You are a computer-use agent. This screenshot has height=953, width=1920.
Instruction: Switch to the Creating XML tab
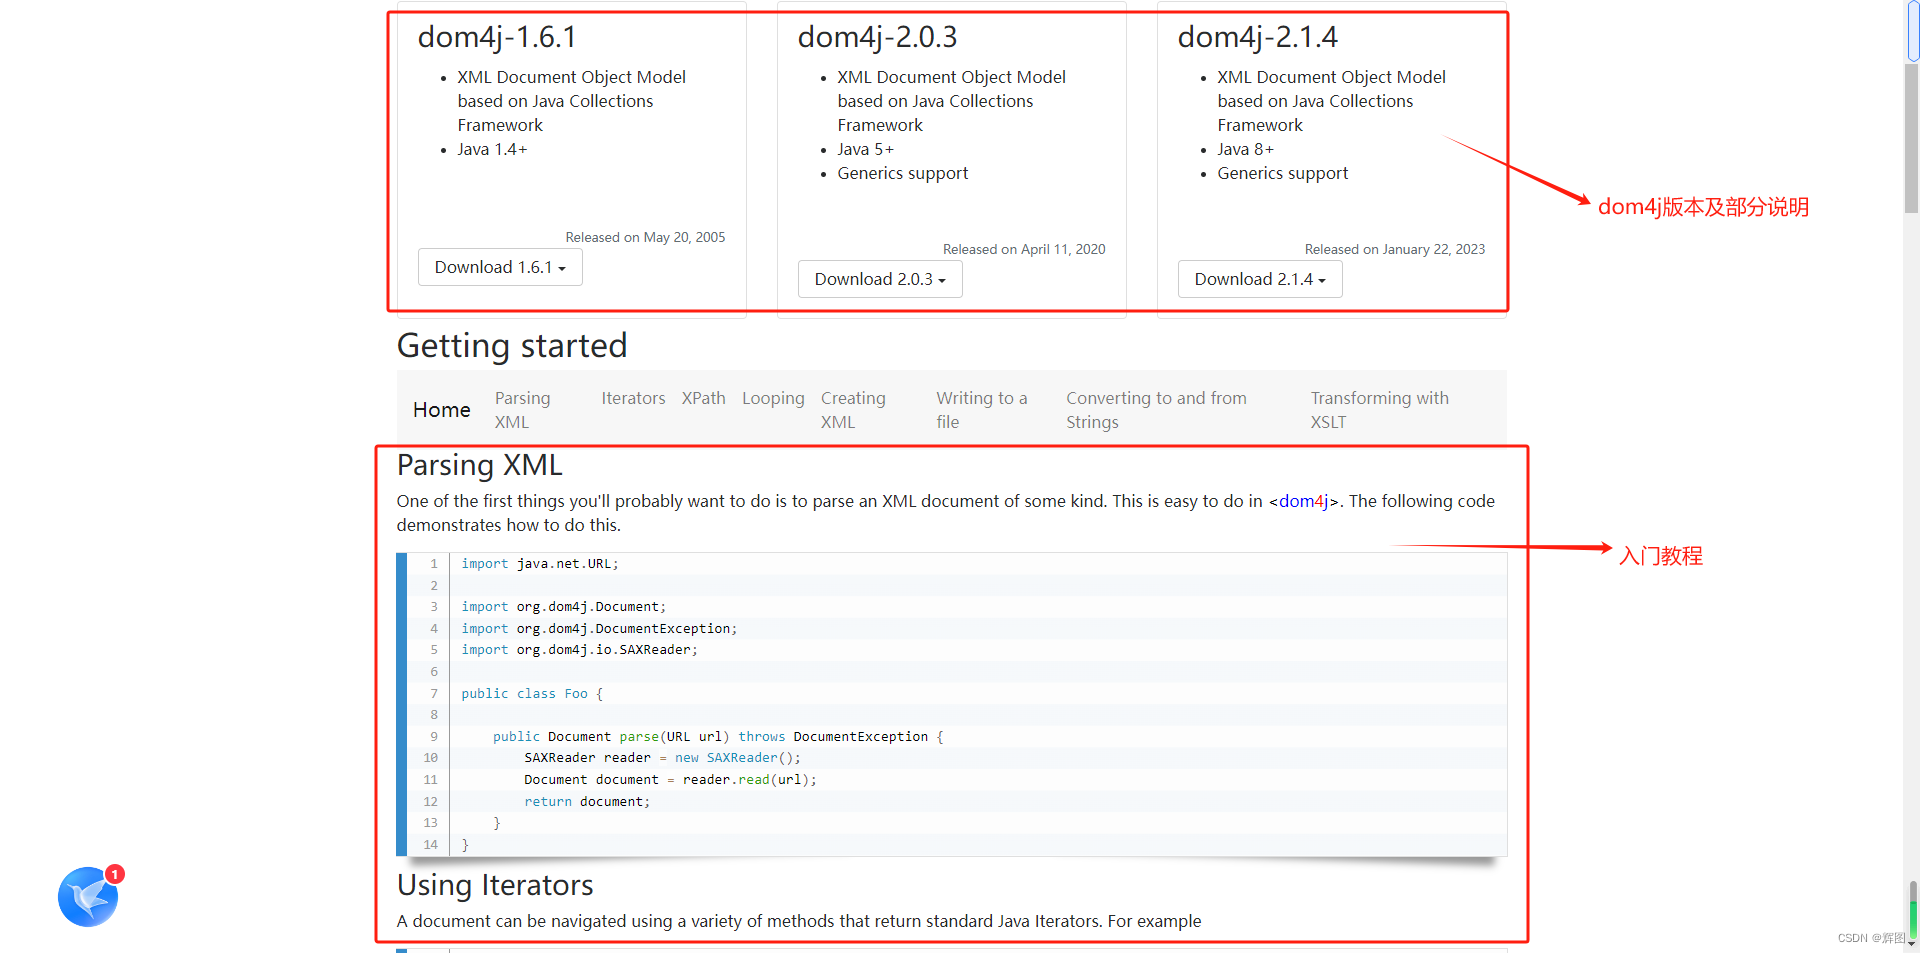tap(853, 410)
